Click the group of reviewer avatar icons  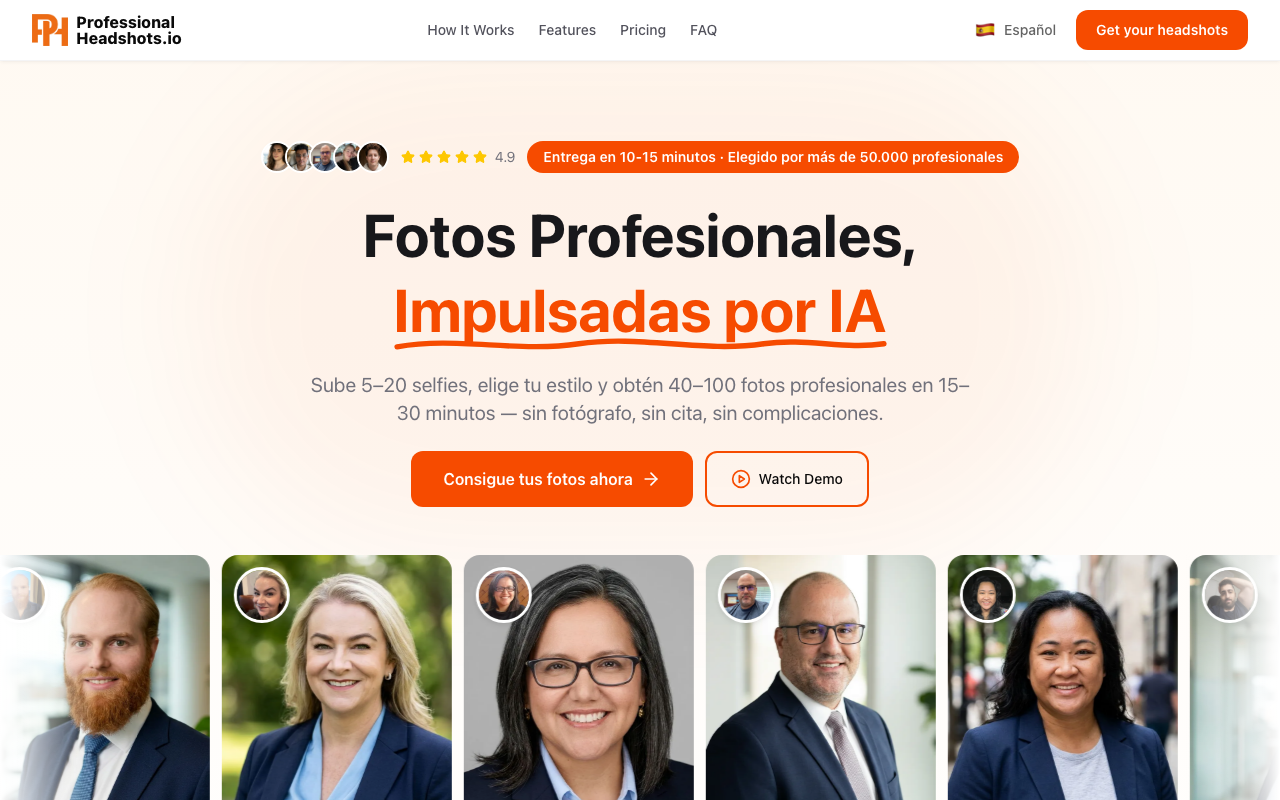[325, 157]
